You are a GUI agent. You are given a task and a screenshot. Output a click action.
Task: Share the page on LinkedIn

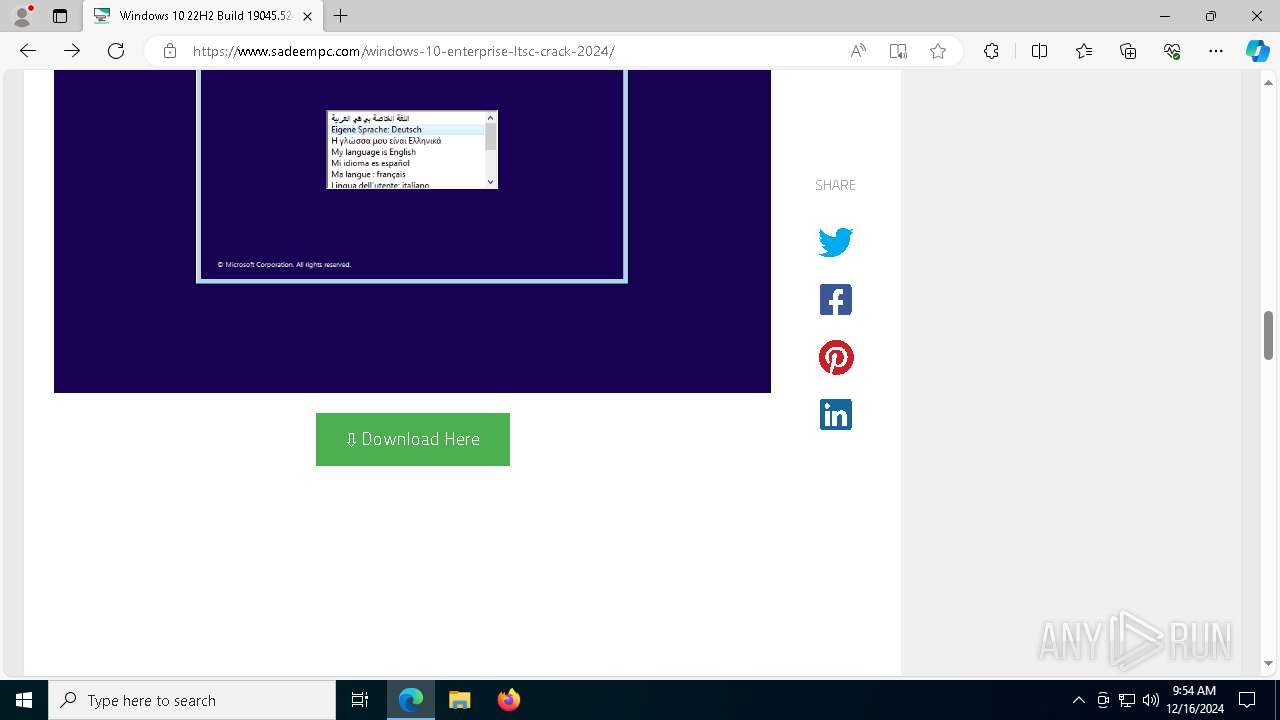point(835,415)
